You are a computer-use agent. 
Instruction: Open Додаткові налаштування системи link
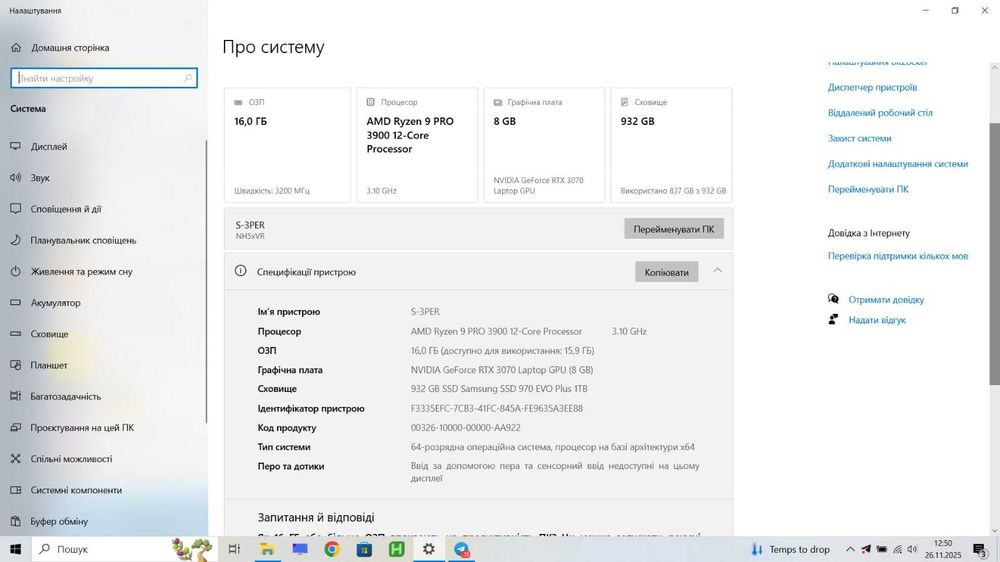[898, 164]
